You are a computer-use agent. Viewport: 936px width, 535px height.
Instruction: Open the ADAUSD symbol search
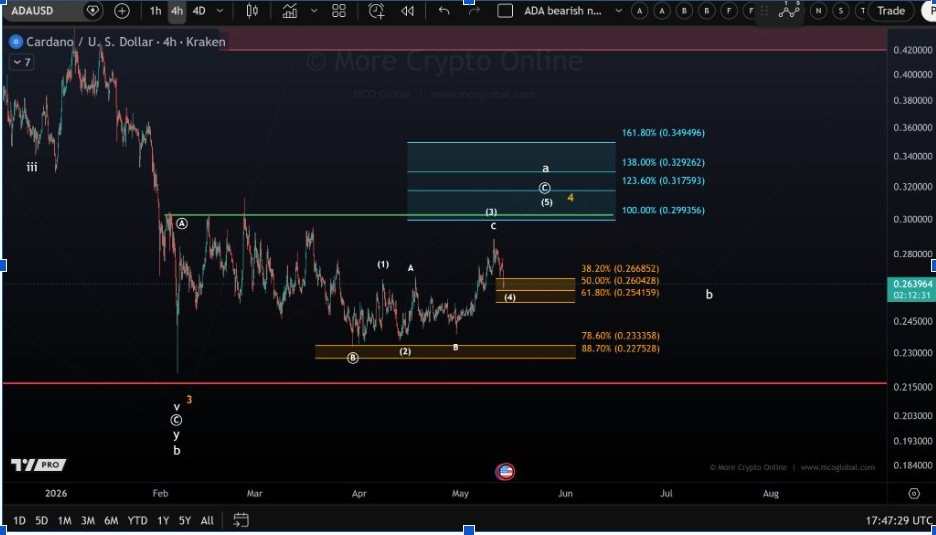[32, 11]
